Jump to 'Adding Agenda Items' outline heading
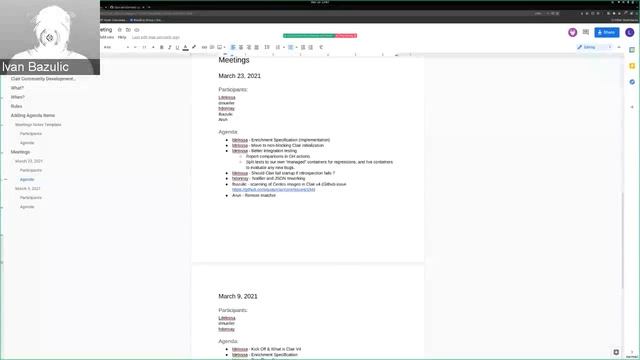Screen dimensions: 640x360 [x=33, y=116]
